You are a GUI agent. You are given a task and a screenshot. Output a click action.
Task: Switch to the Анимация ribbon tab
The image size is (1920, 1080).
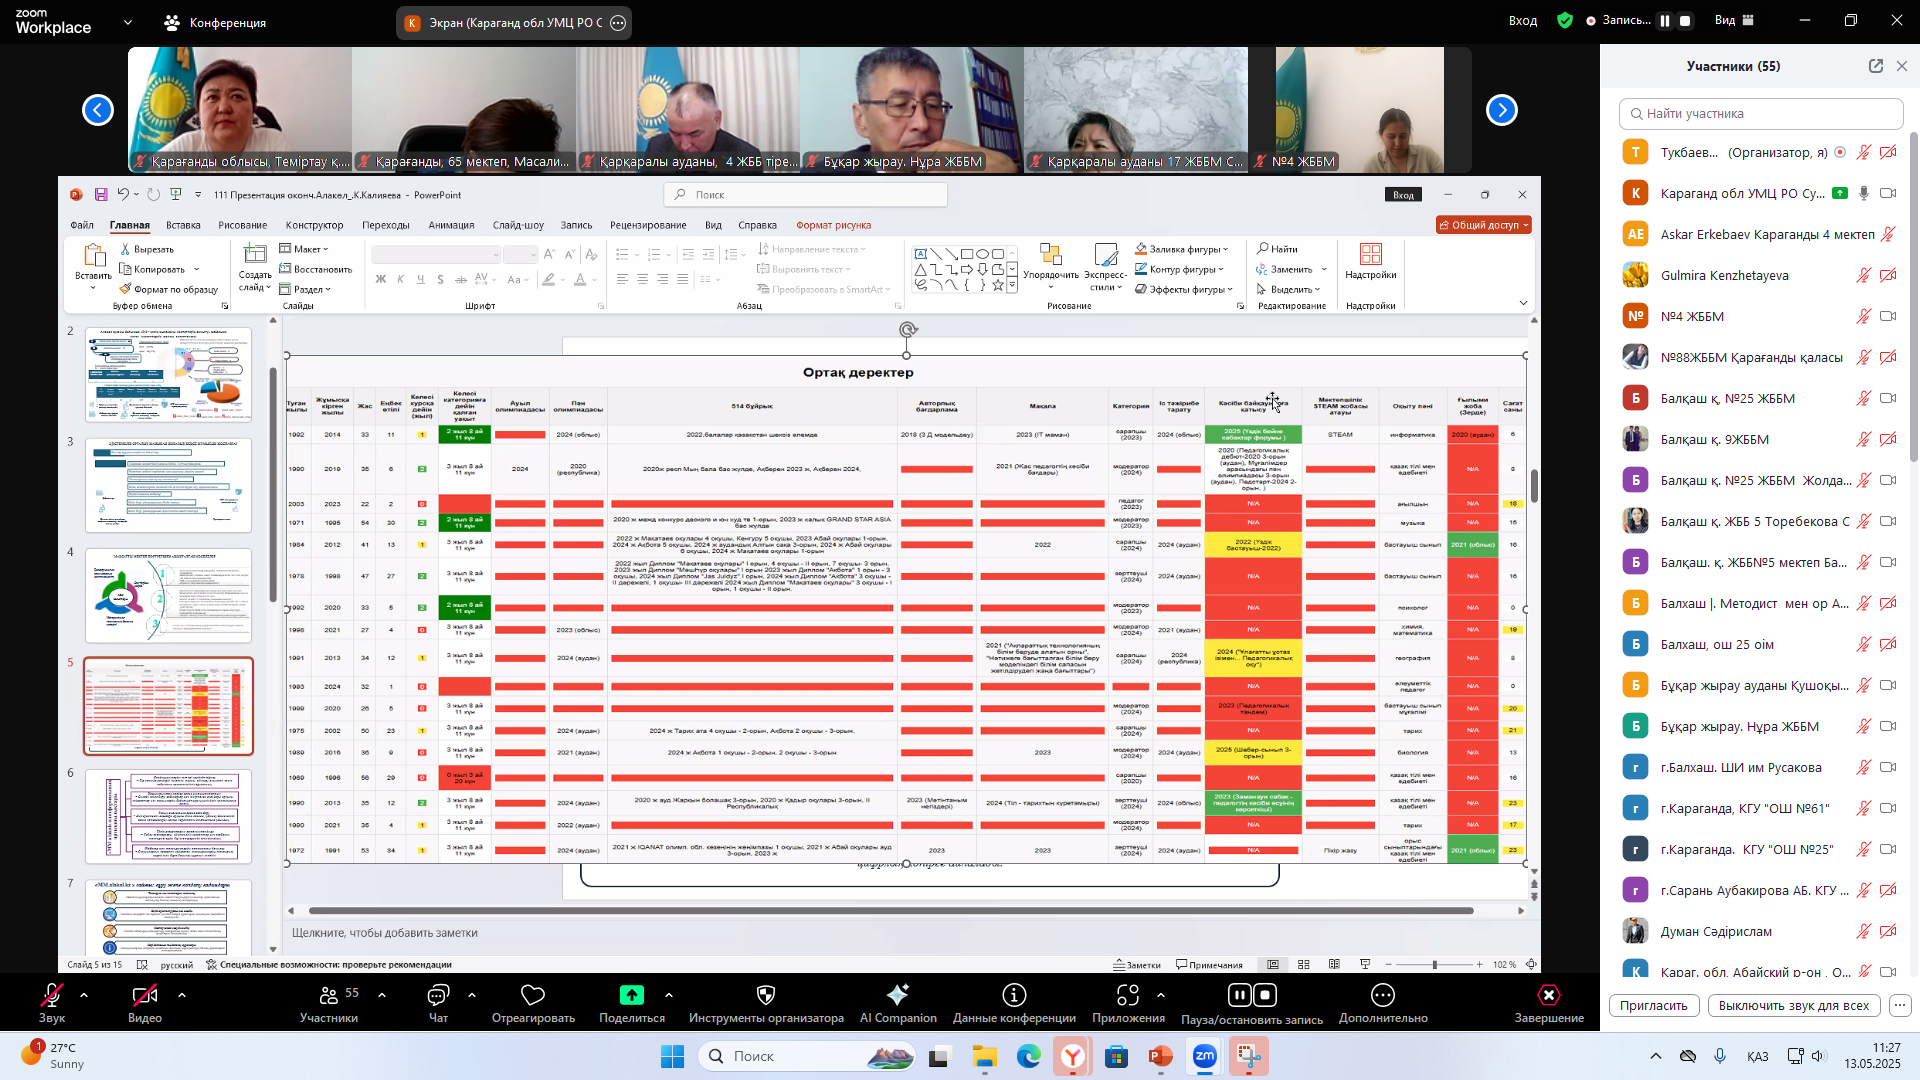pos(451,225)
